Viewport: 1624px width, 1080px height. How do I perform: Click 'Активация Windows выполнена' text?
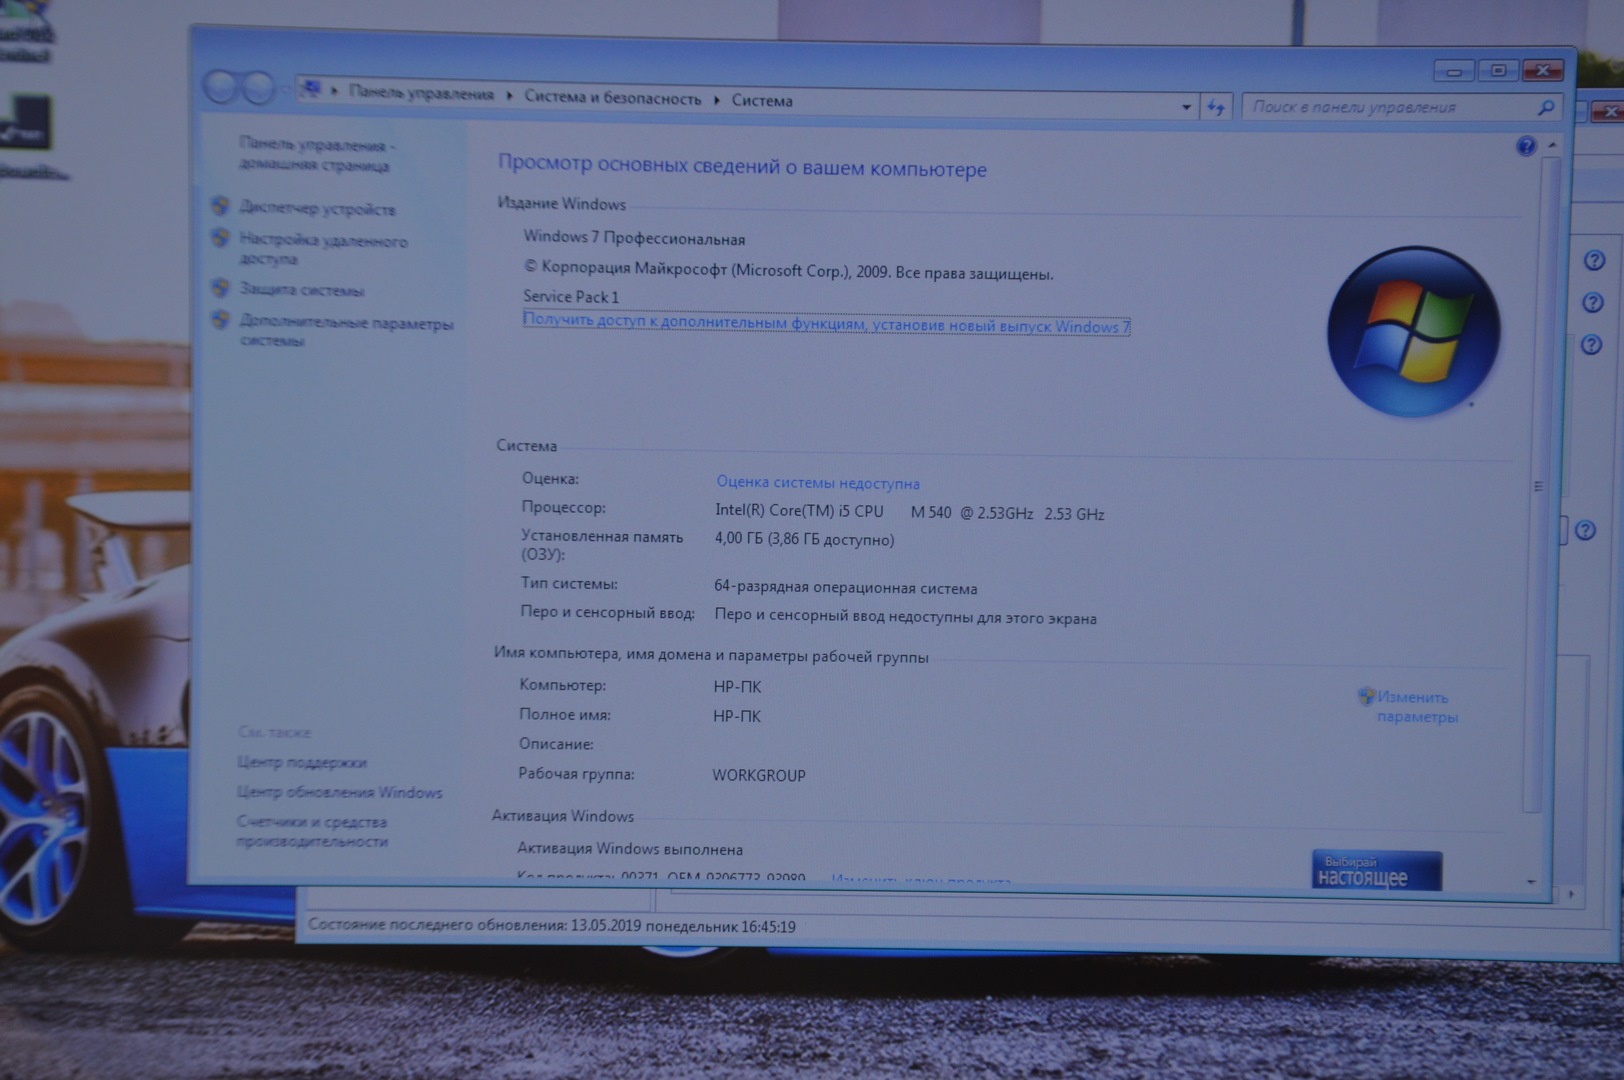[x=630, y=849]
